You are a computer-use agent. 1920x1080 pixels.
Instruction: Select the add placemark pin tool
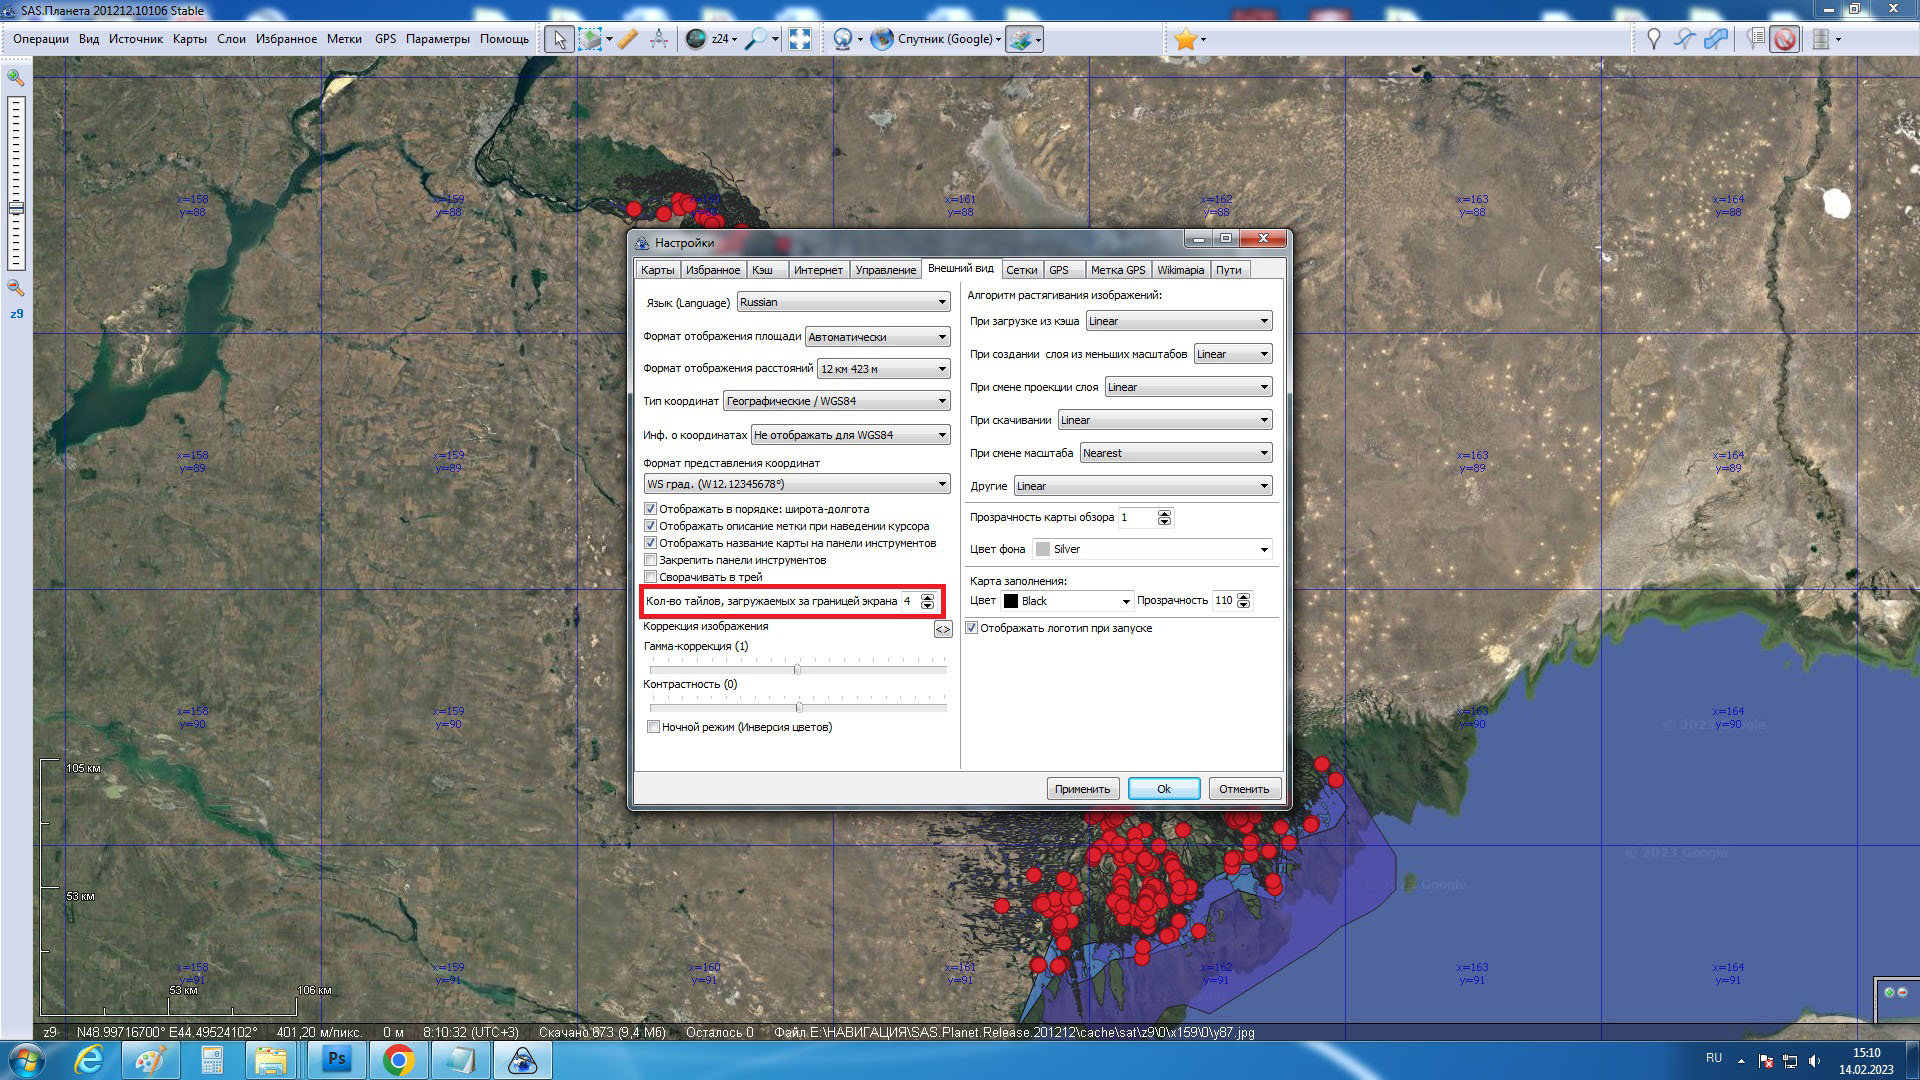(1653, 39)
